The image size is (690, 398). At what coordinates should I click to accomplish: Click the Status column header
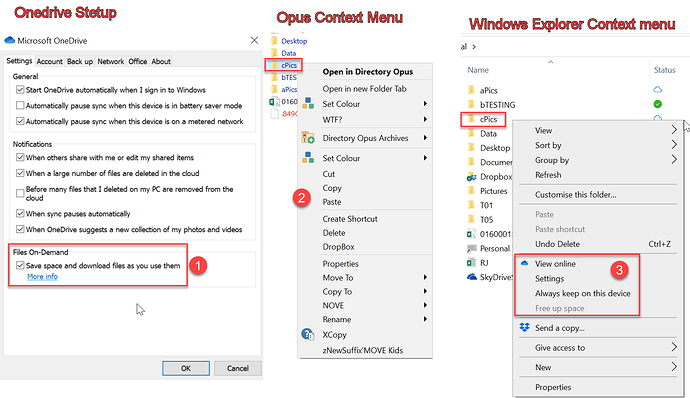[x=664, y=70]
